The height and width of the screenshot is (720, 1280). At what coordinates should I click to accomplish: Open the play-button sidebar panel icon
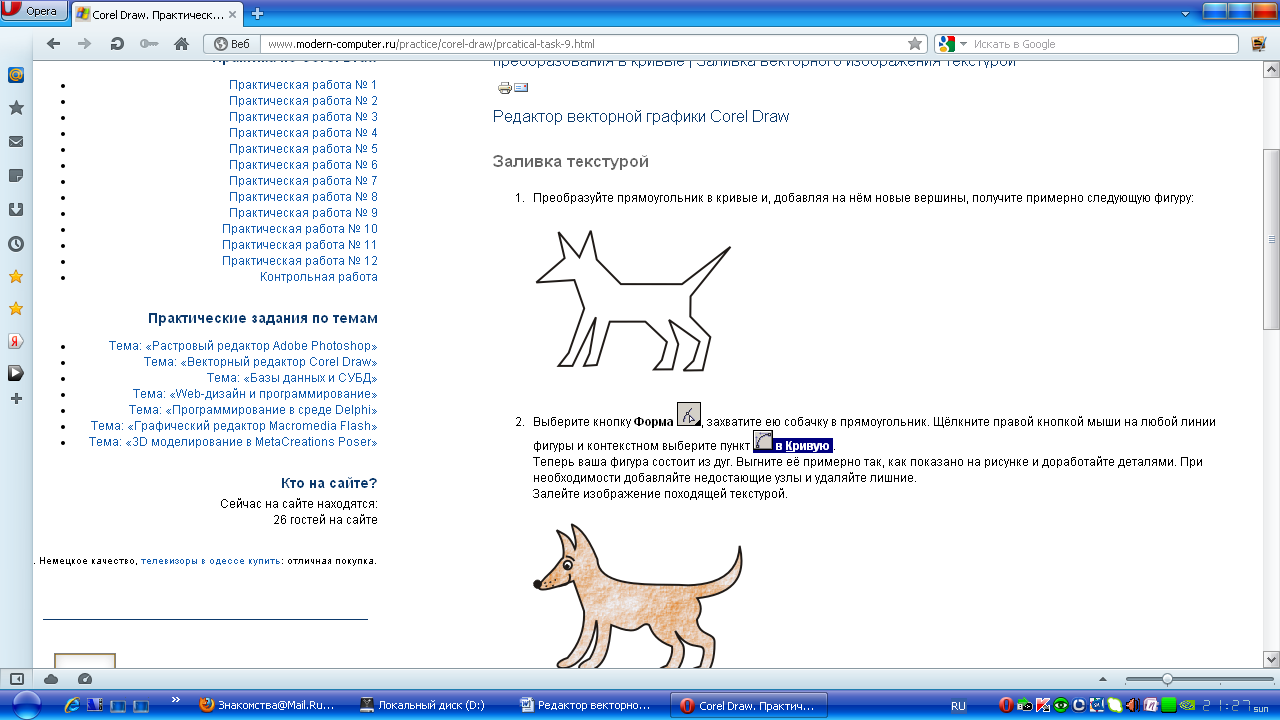(x=16, y=373)
